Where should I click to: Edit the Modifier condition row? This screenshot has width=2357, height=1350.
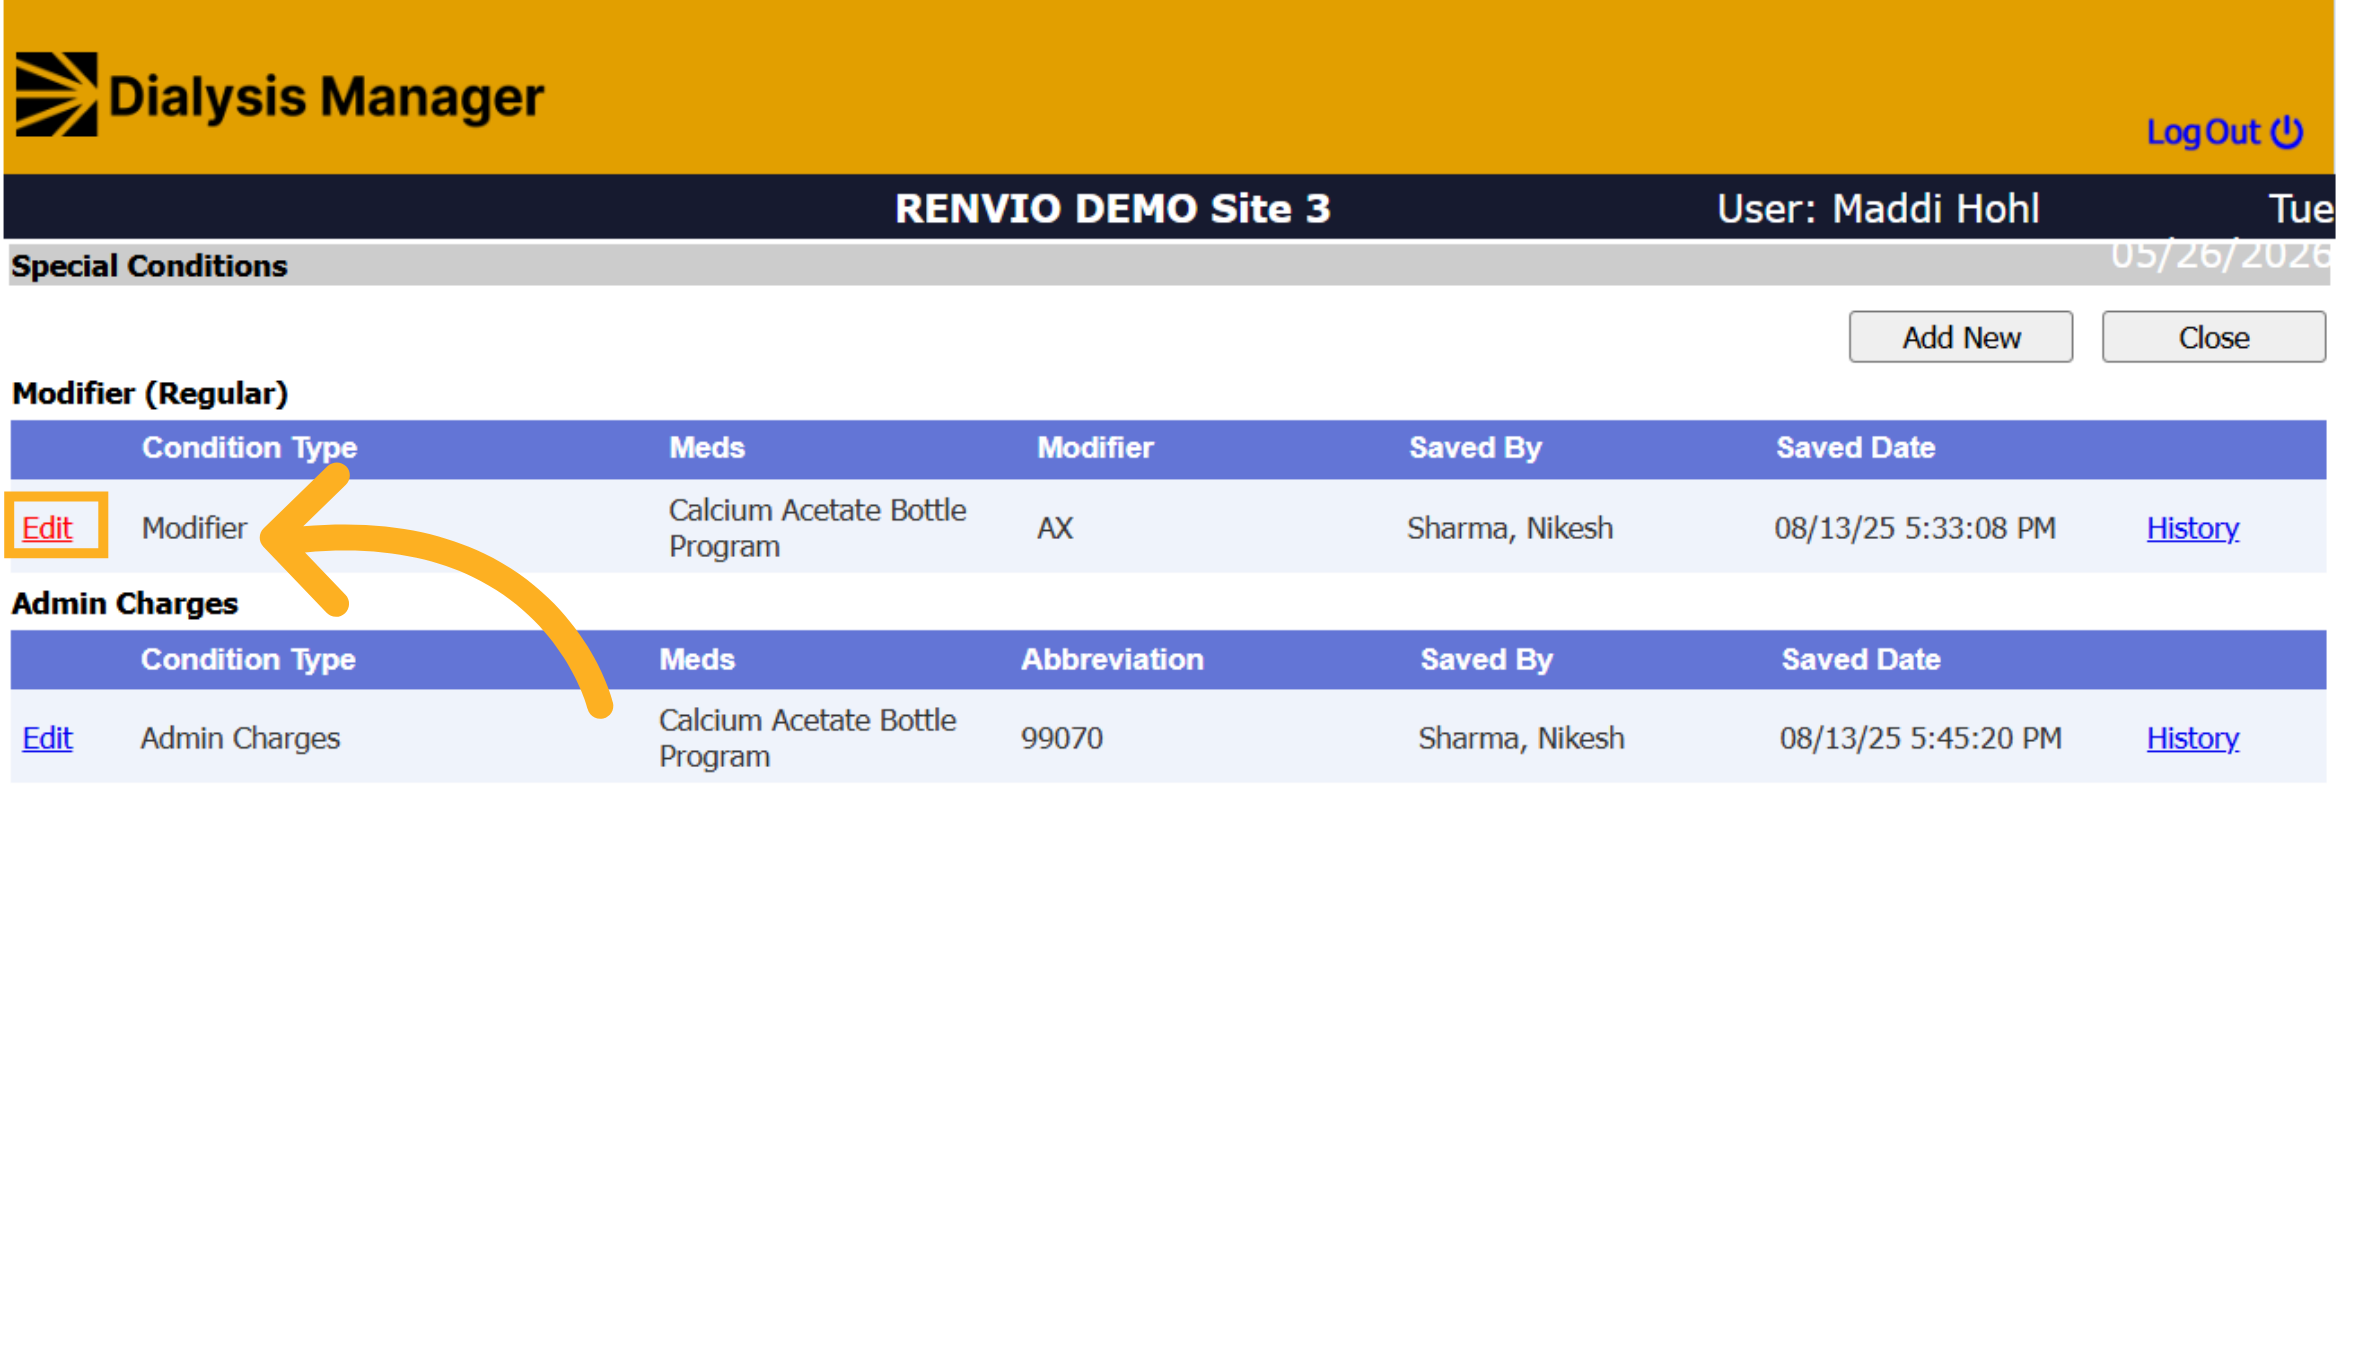(47, 527)
